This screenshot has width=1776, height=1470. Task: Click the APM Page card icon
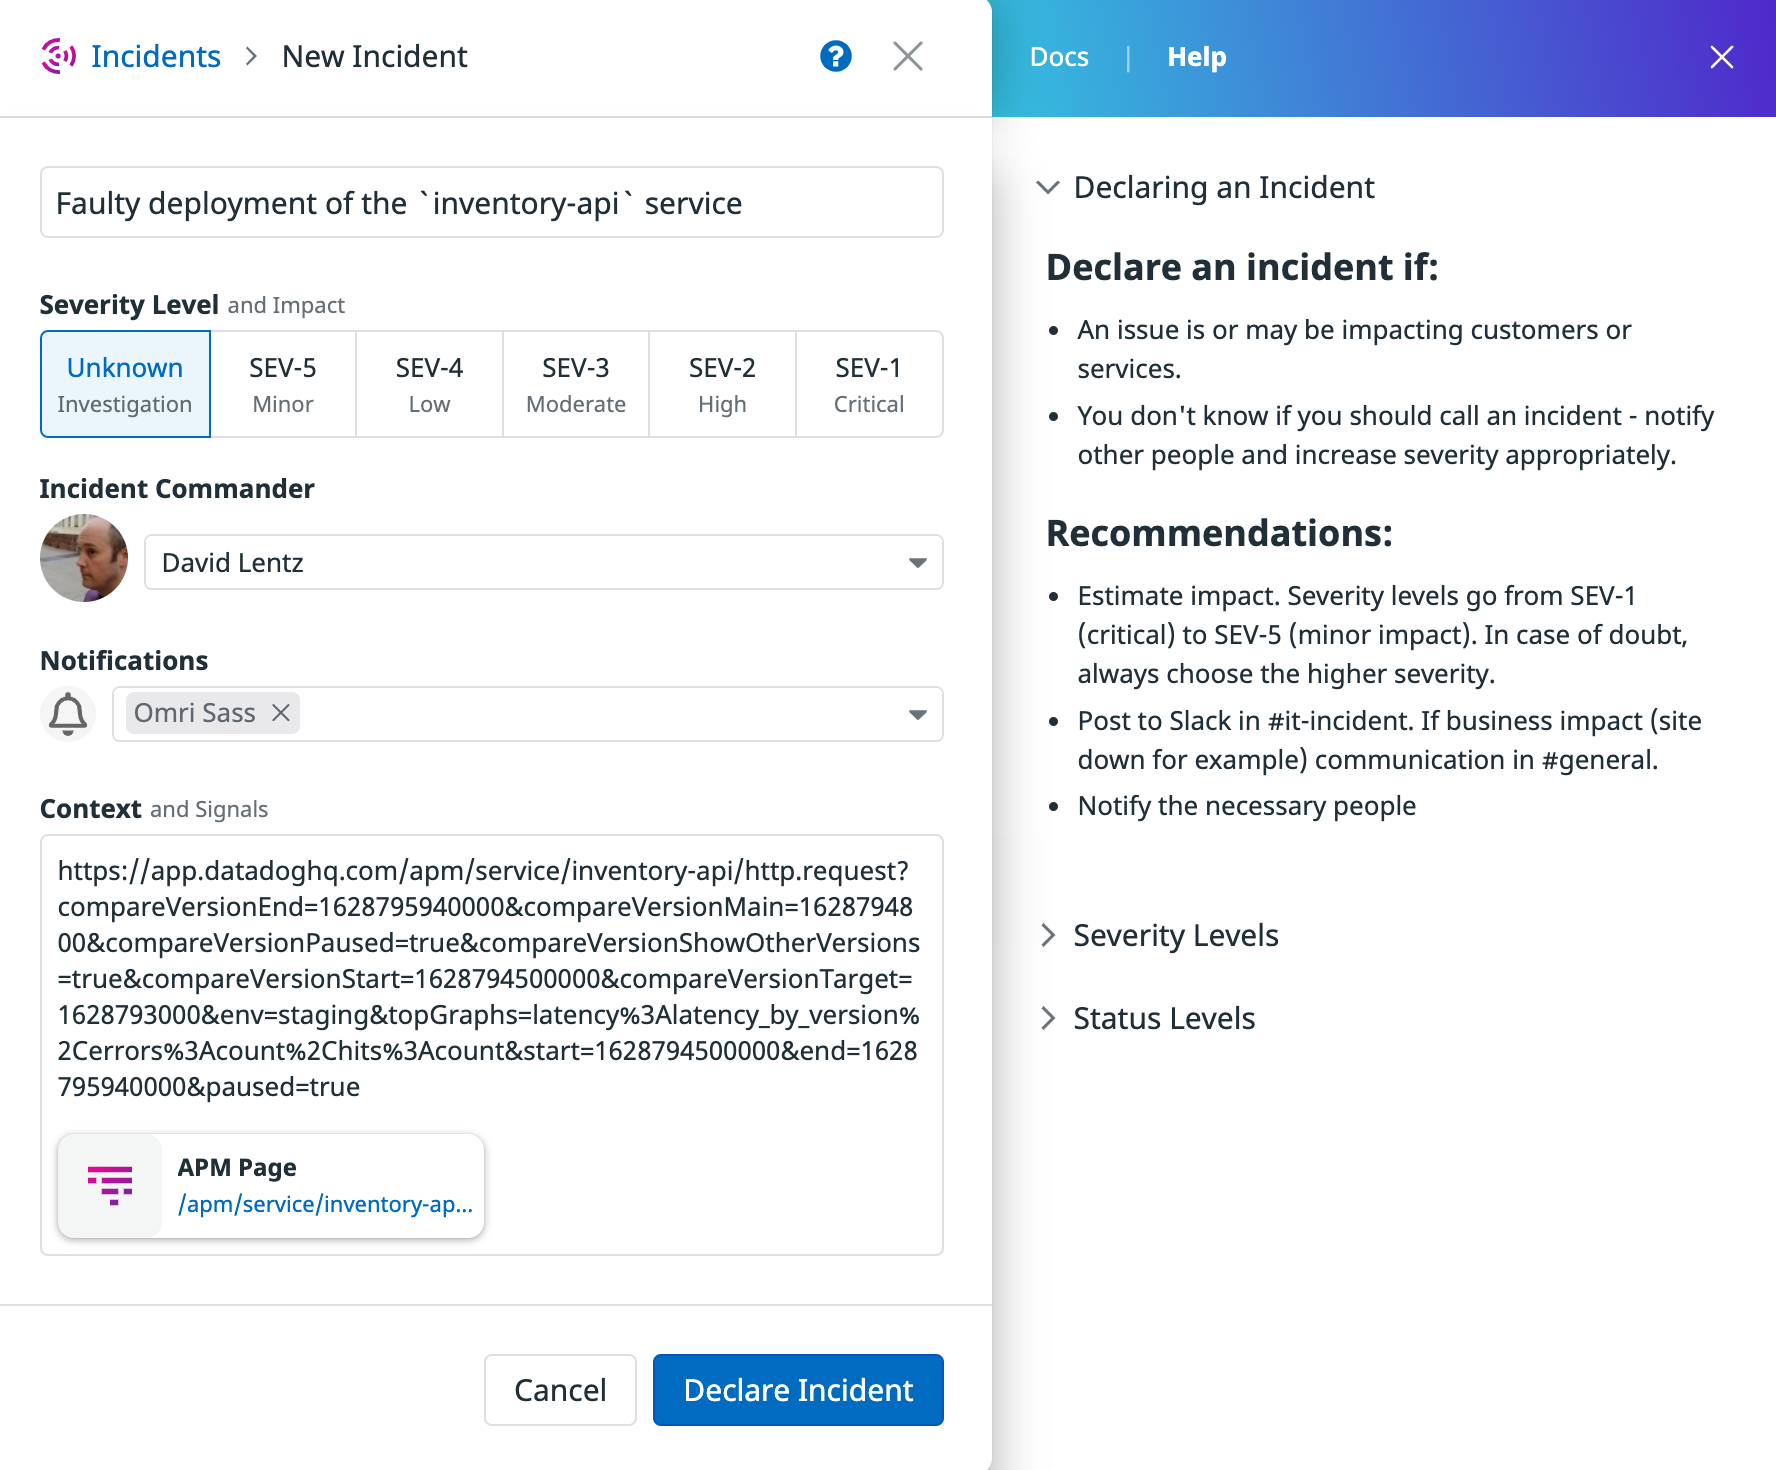tap(111, 1185)
